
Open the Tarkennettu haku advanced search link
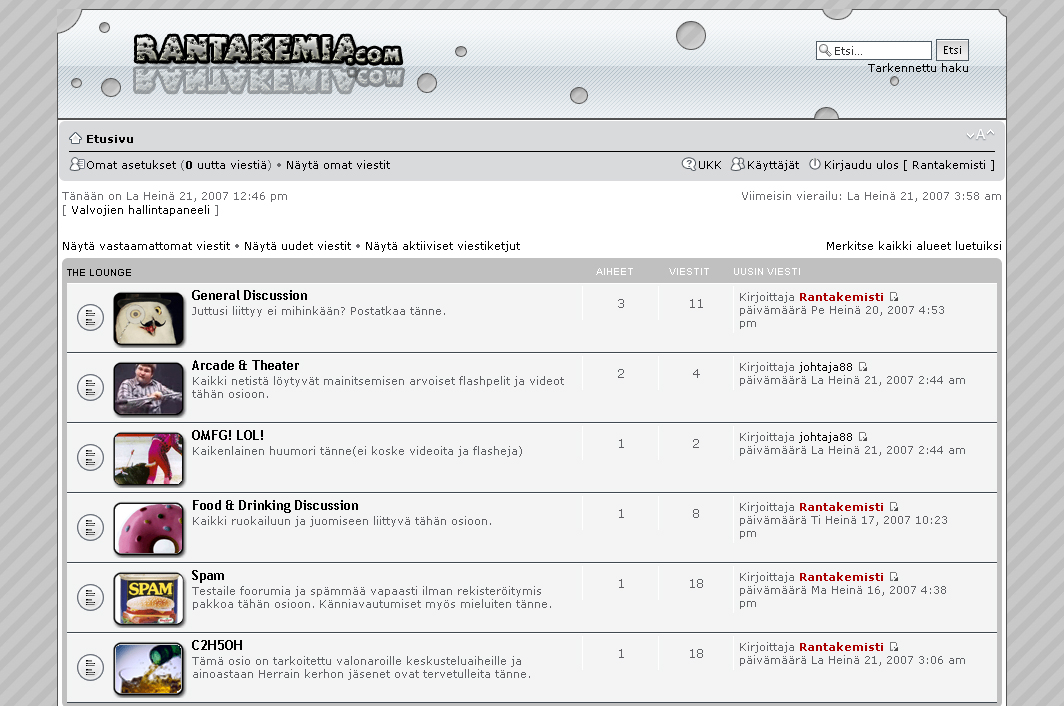tap(918, 68)
